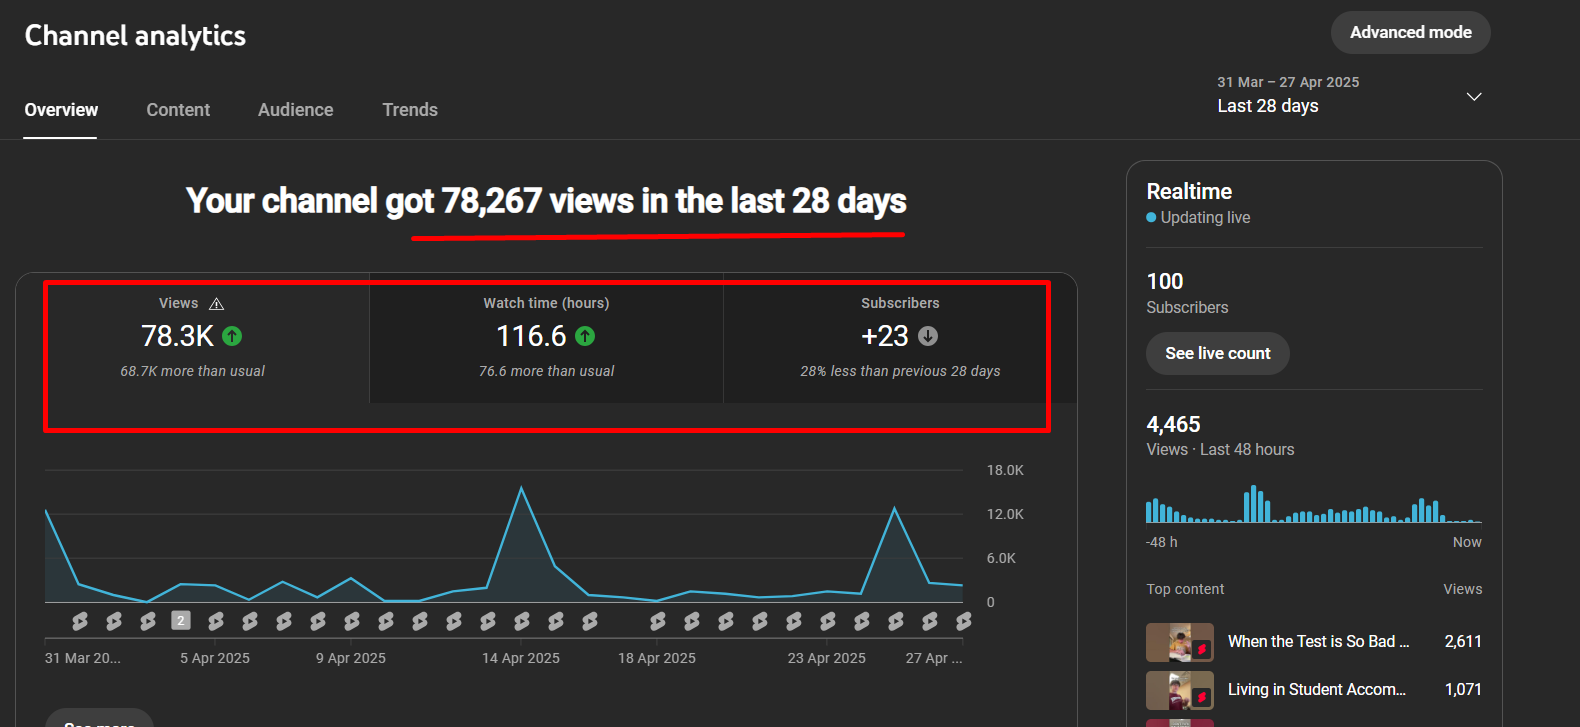Click green up arrow beside 116.6 hours
1580x727 pixels.
[585, 337]
